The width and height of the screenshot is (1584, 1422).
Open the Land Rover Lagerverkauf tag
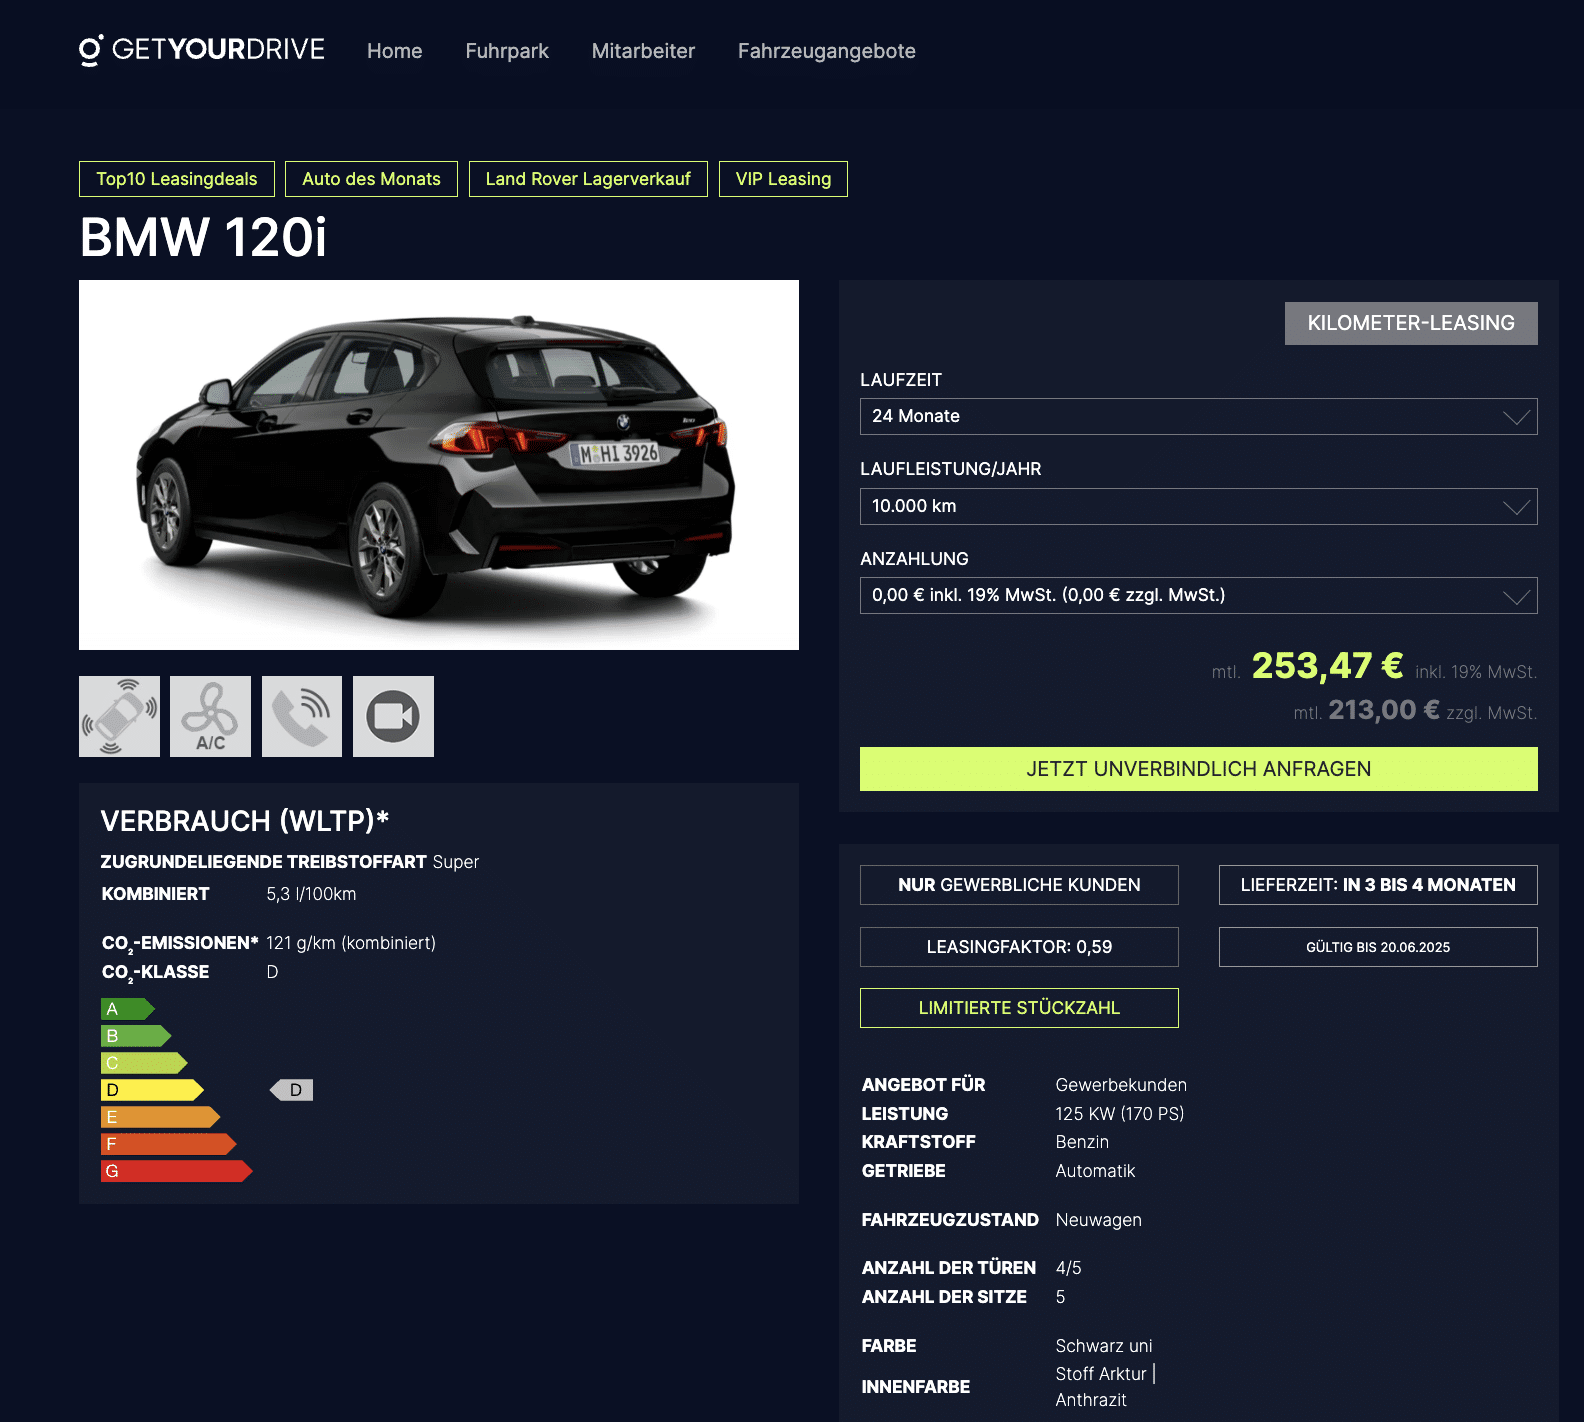coord(588,179)
